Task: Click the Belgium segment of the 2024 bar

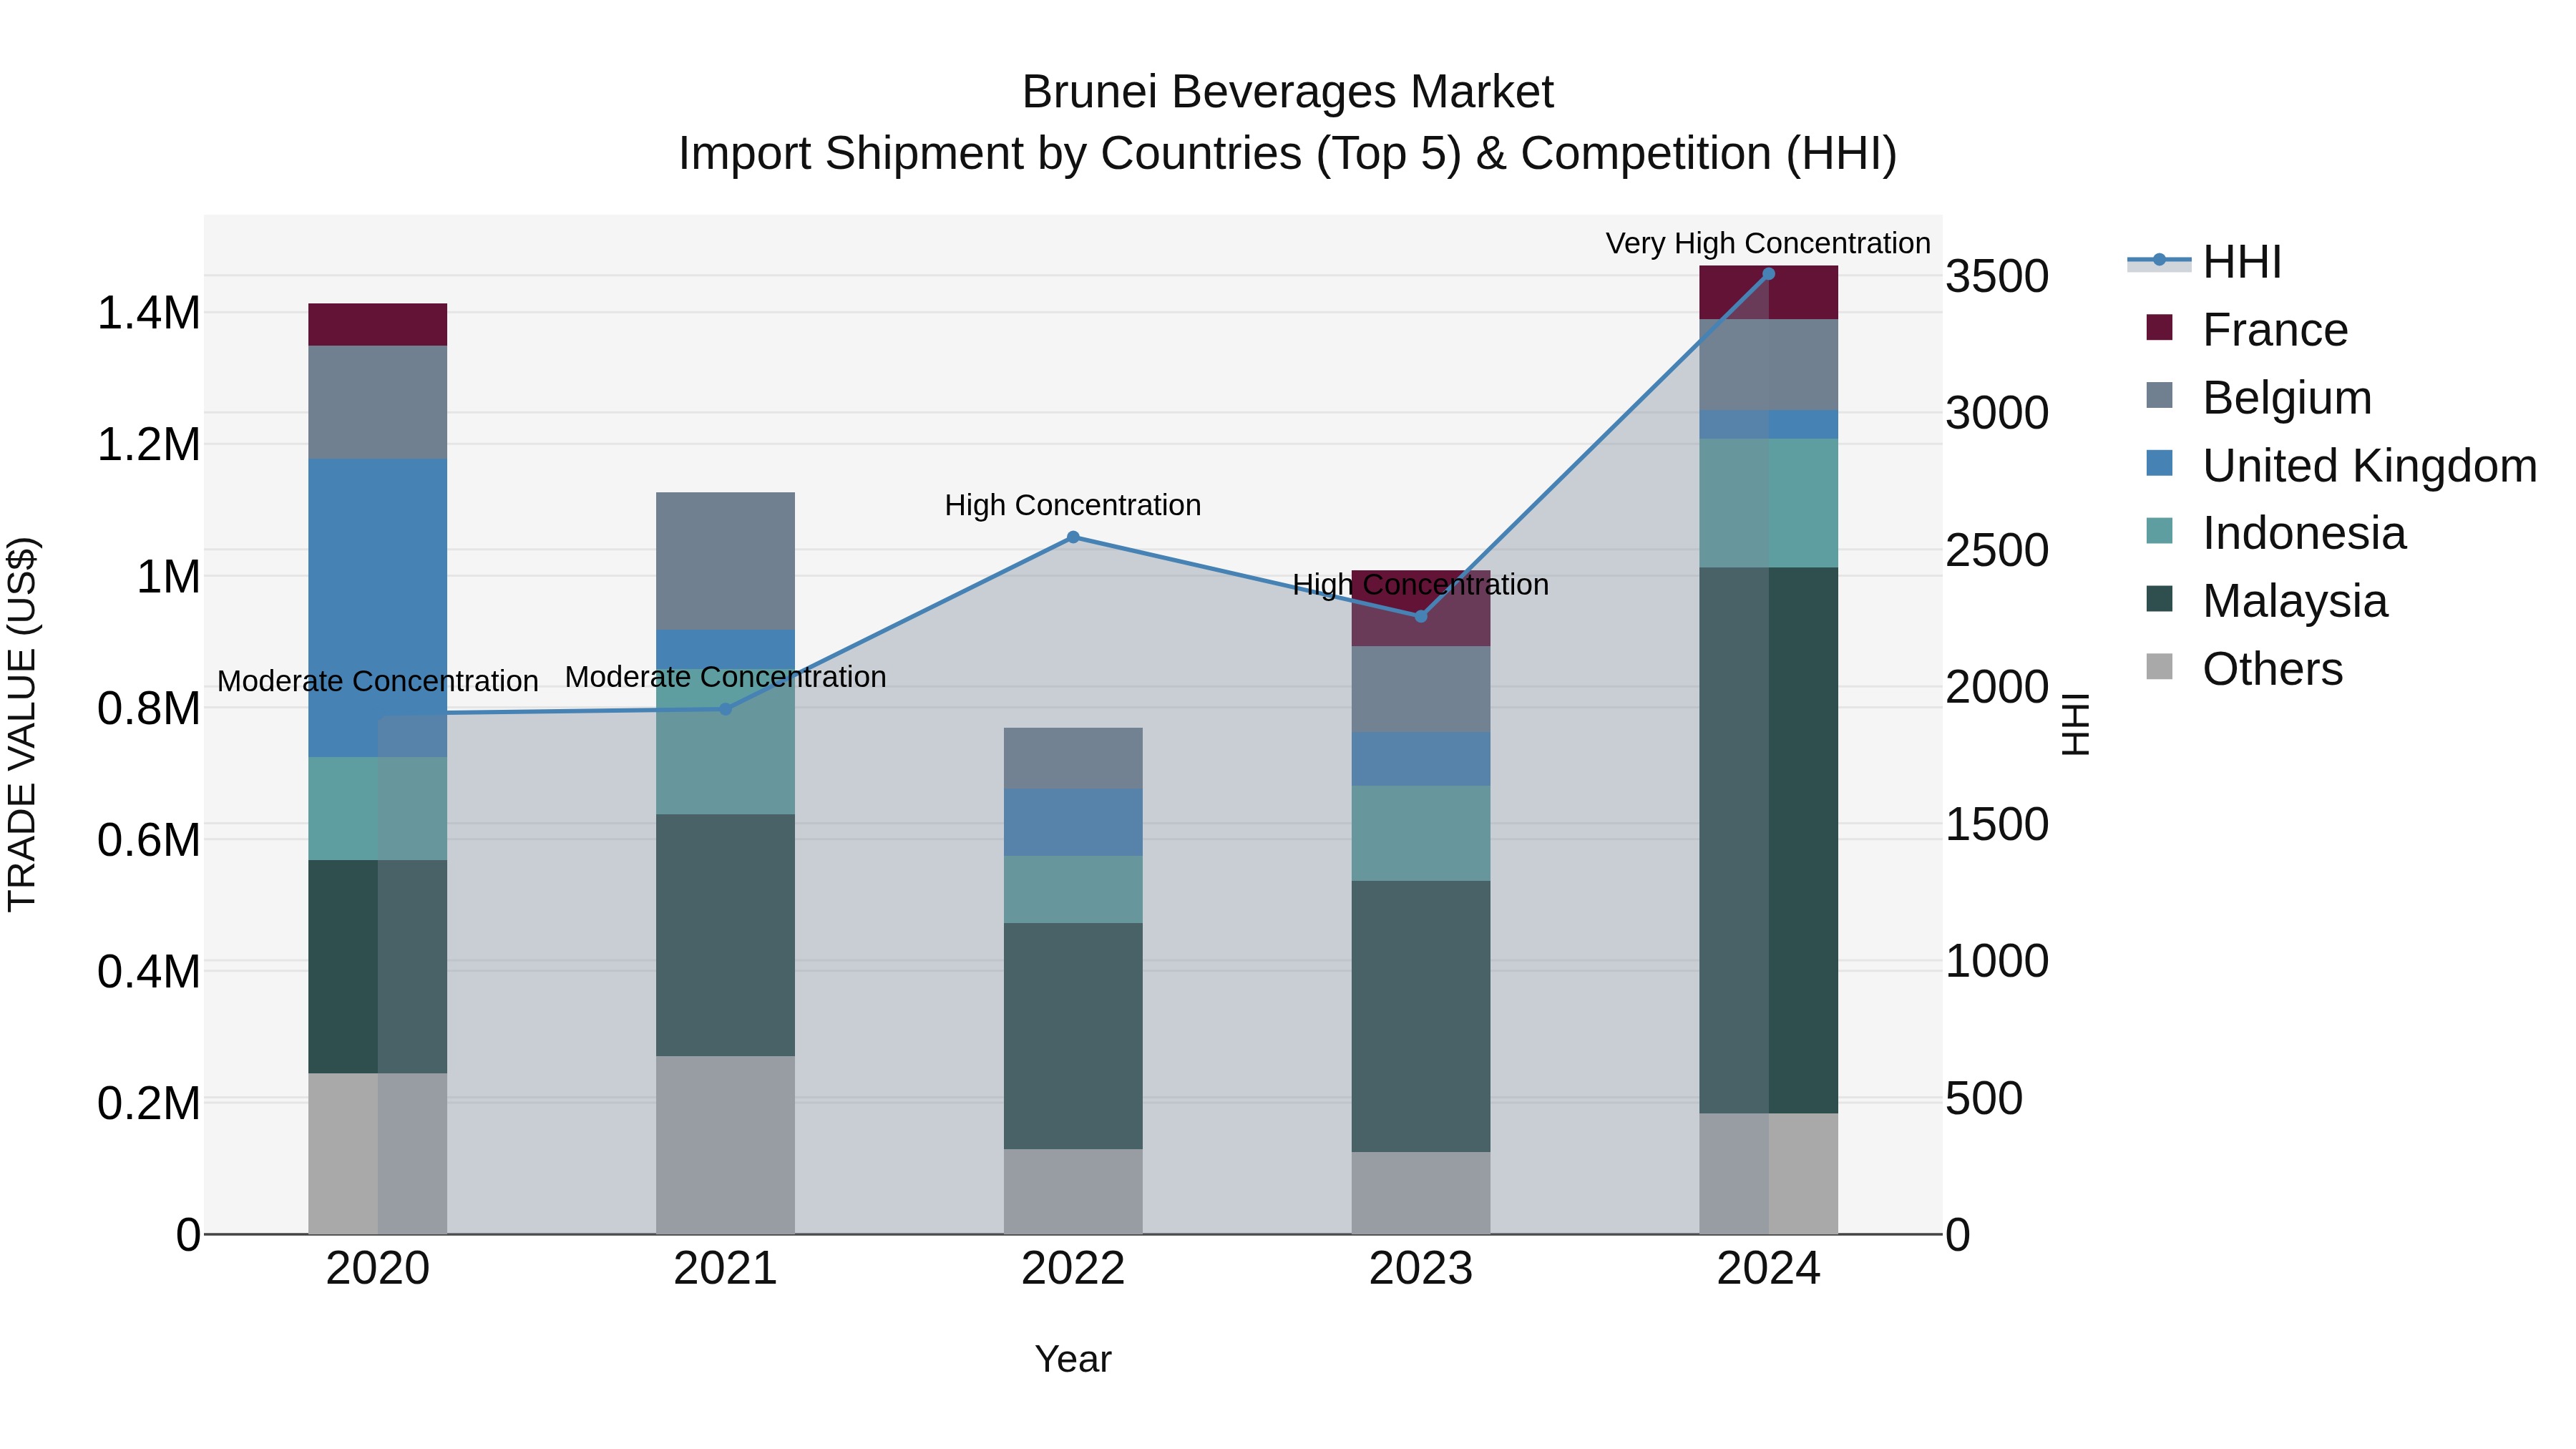Action: tap(1768, 365)
